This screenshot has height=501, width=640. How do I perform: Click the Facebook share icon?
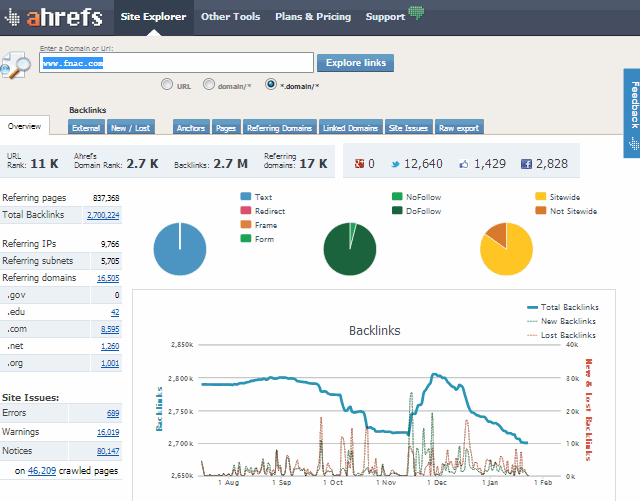tap(526, 164)
